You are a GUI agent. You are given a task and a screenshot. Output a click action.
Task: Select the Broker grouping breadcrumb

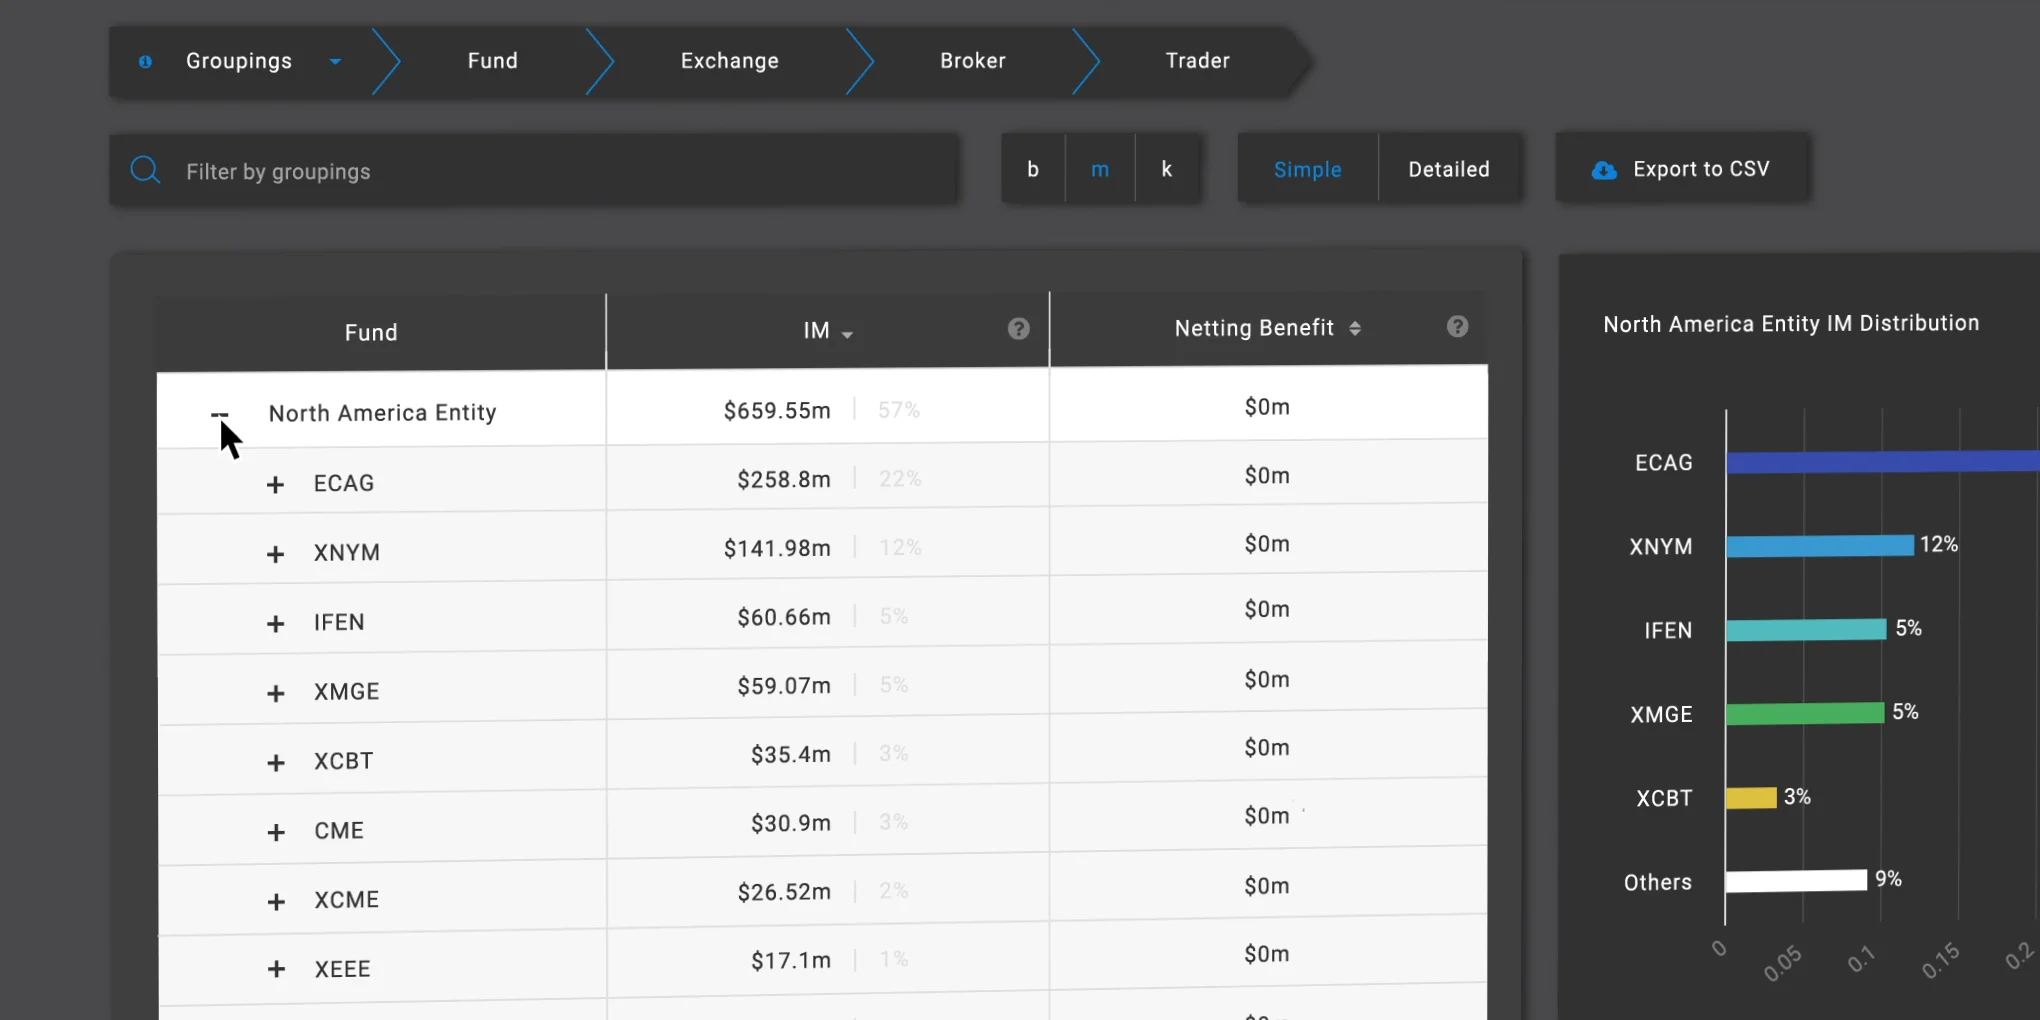click(973, 61)
